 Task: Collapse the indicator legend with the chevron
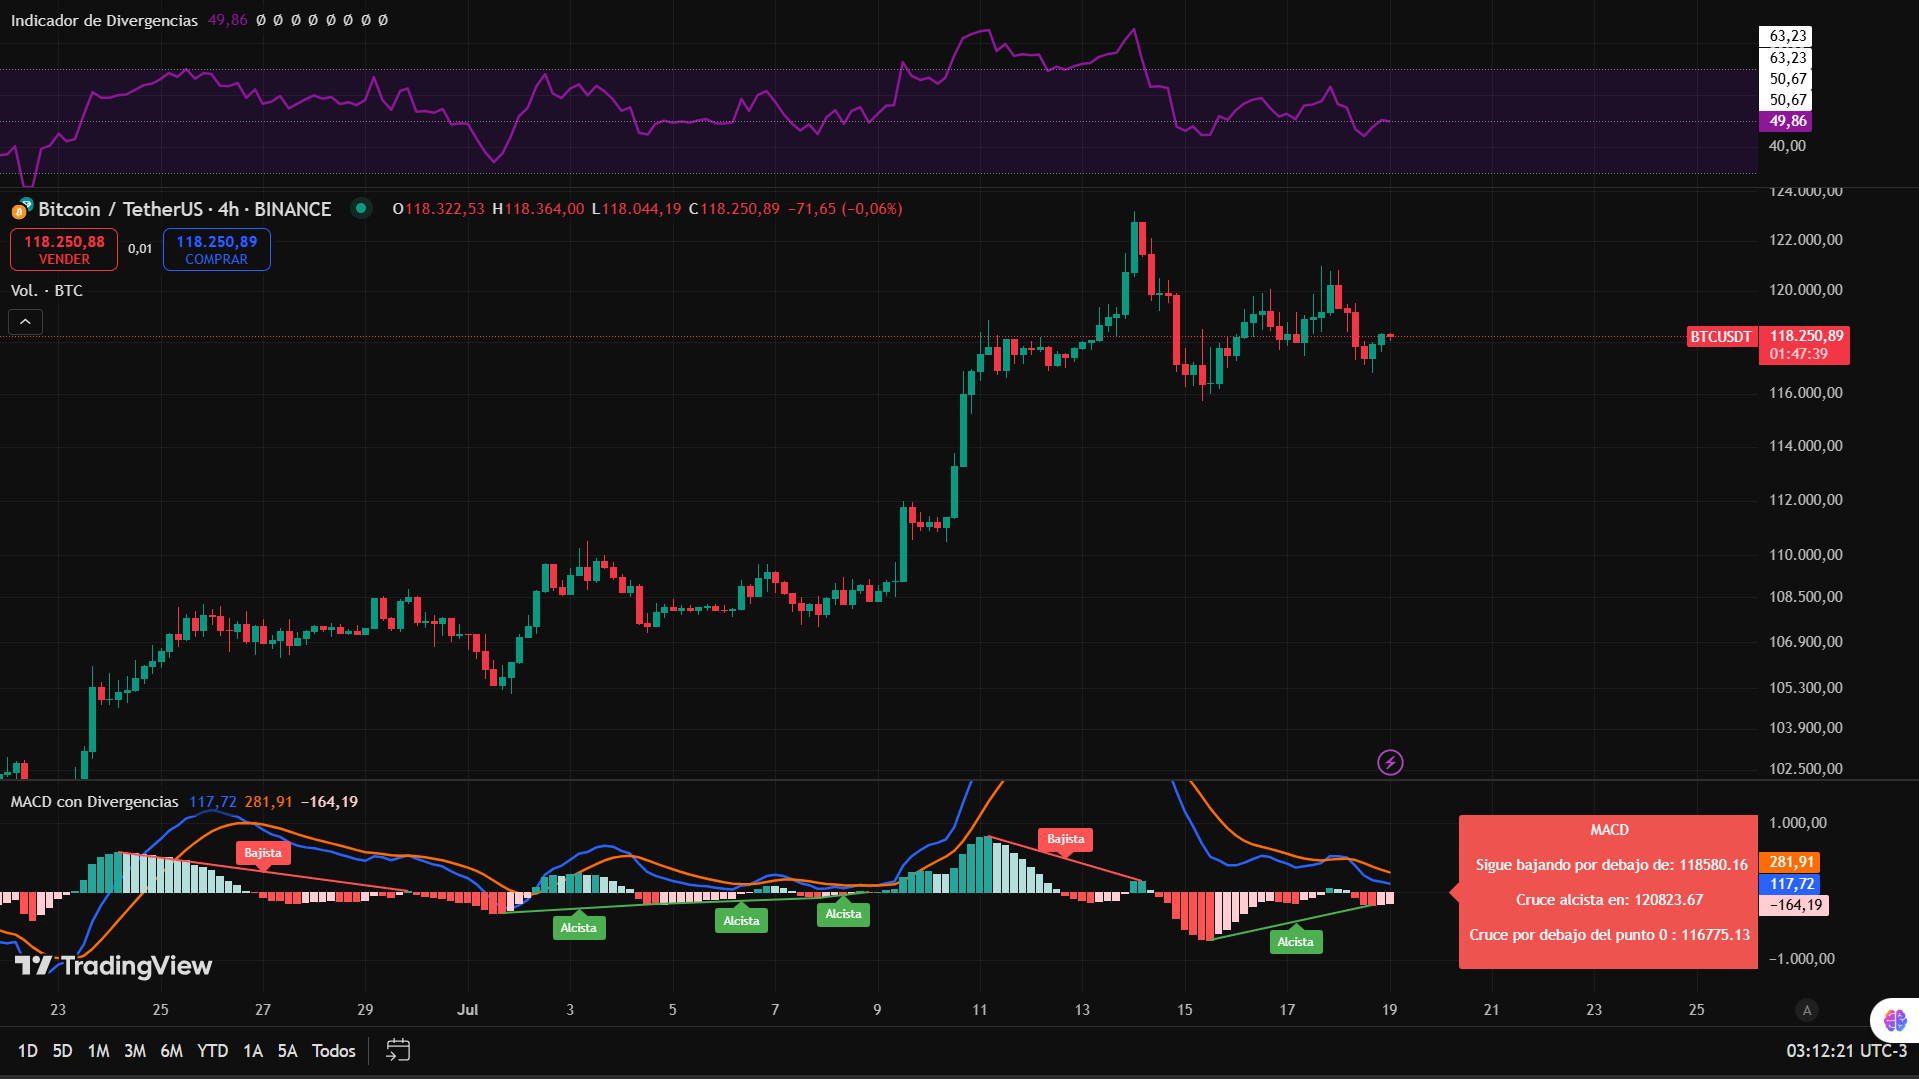[26, 322]
